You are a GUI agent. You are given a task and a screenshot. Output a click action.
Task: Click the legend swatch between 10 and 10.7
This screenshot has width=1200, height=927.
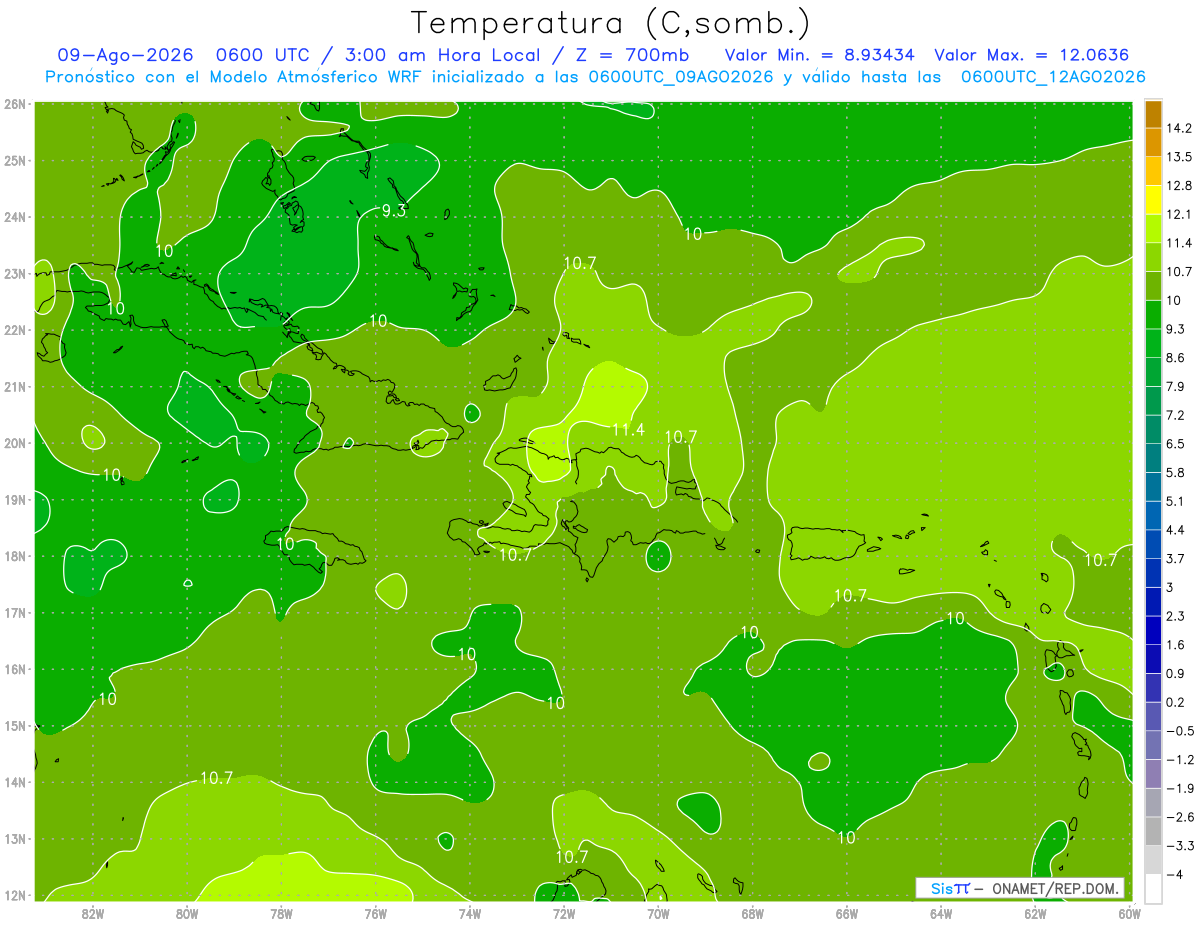click(x=1153, y=286)
